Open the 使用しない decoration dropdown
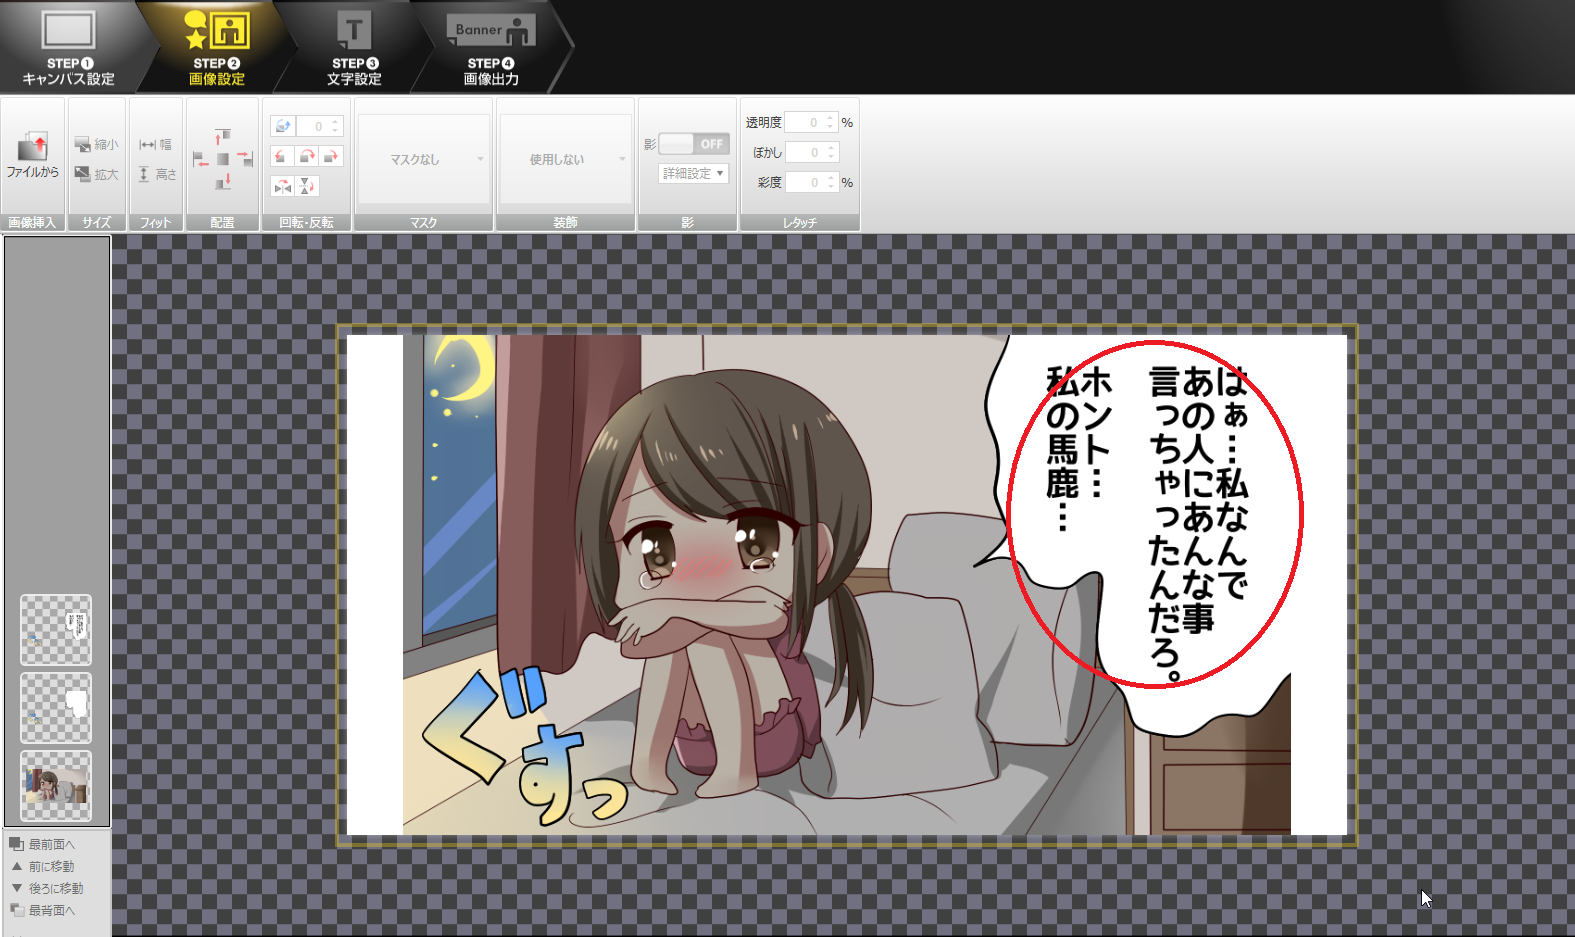Image resolution: width=1575 pixels, height=937 pixels. pos(566,159)
